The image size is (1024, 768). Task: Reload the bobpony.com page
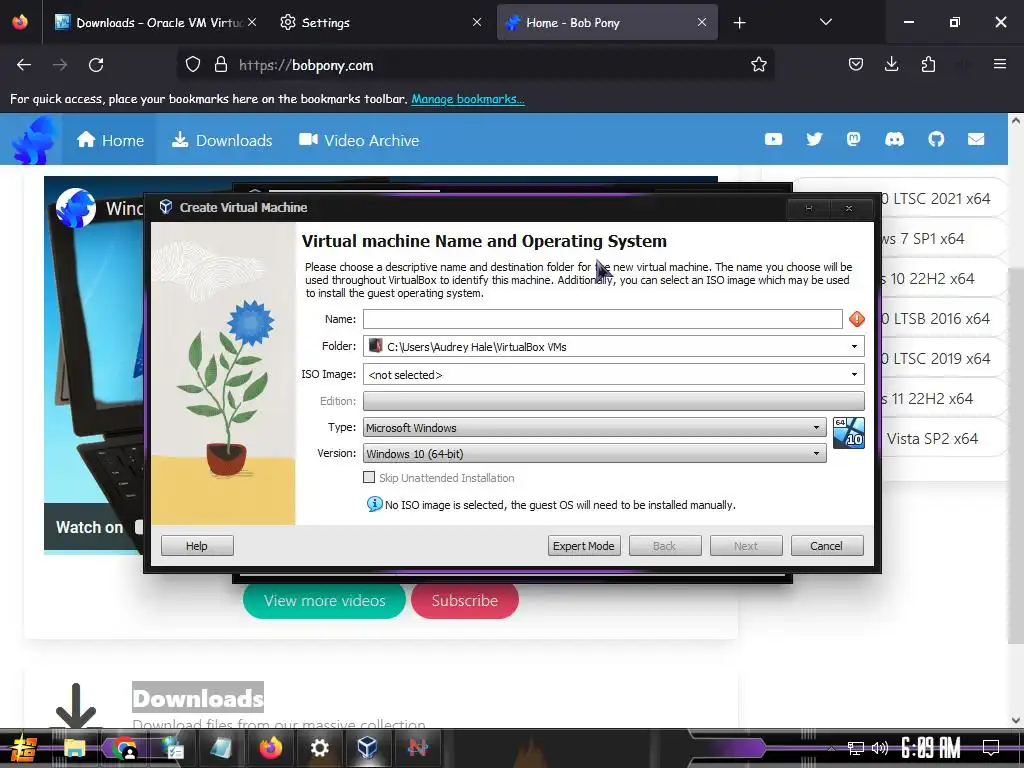tap(96, 65)
